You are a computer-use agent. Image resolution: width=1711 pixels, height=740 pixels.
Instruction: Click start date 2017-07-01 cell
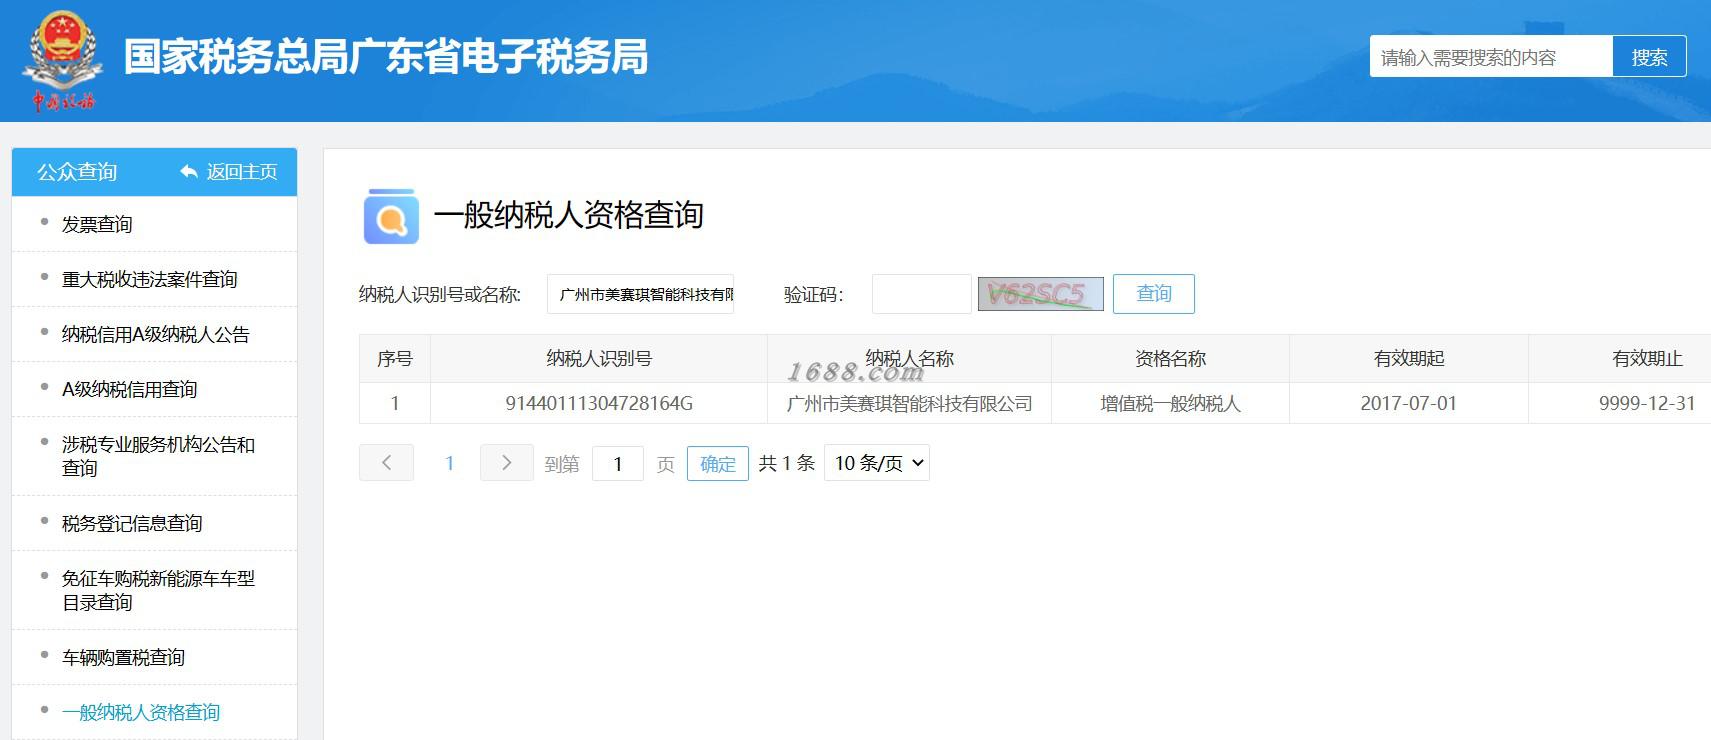pos(1408,403)
